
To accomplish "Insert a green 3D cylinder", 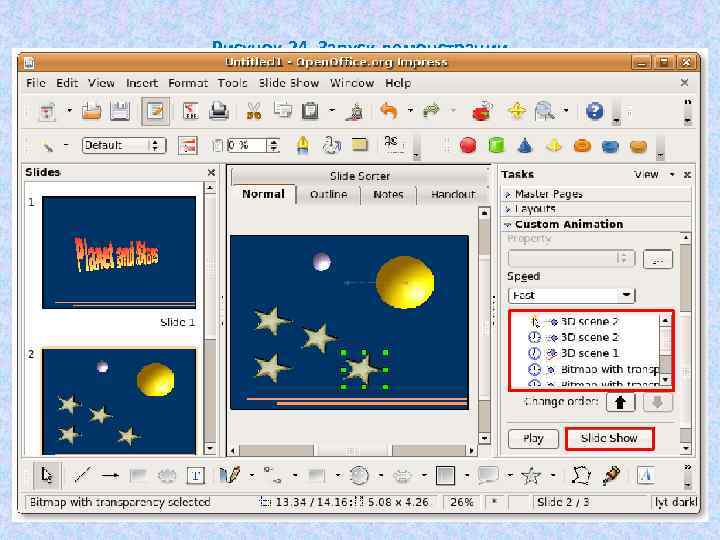I will pos(496,146).
